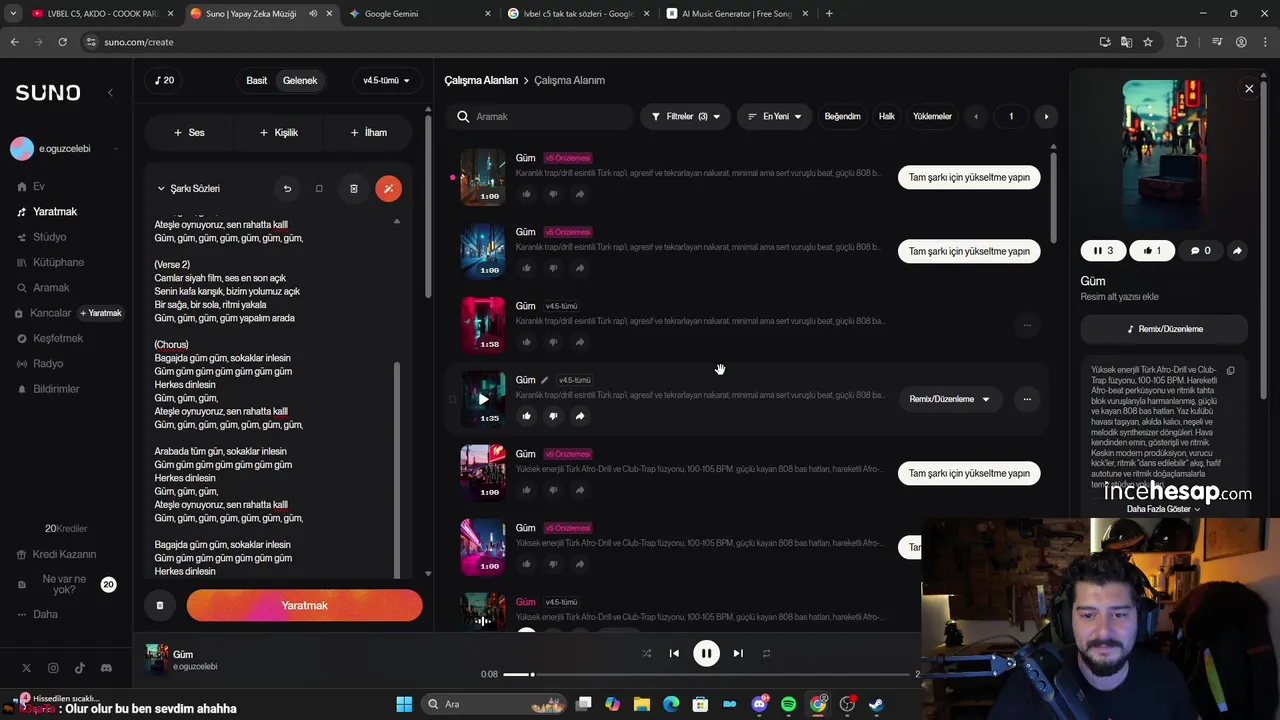Skip to next track in player

click(x=738, y=653)
